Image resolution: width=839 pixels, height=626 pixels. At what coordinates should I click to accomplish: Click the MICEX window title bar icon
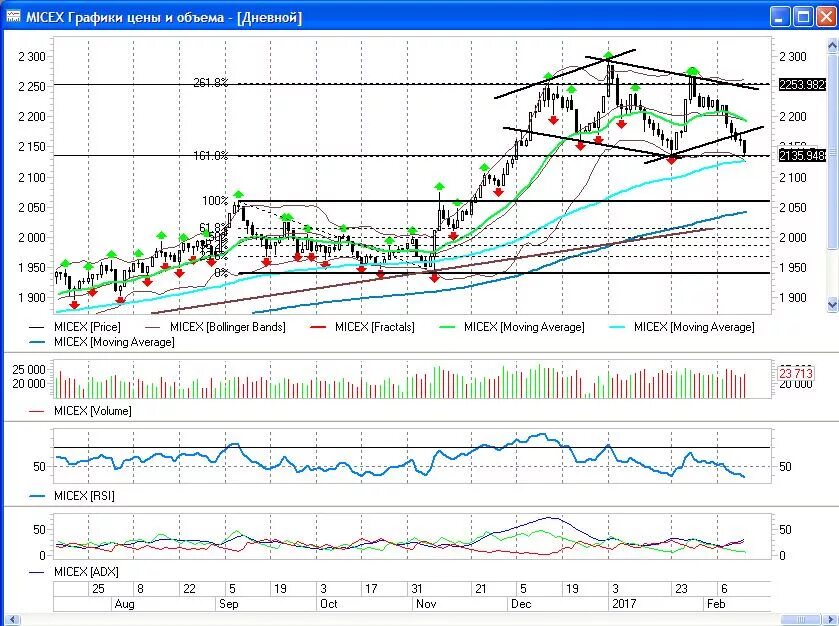click(13, 17)
